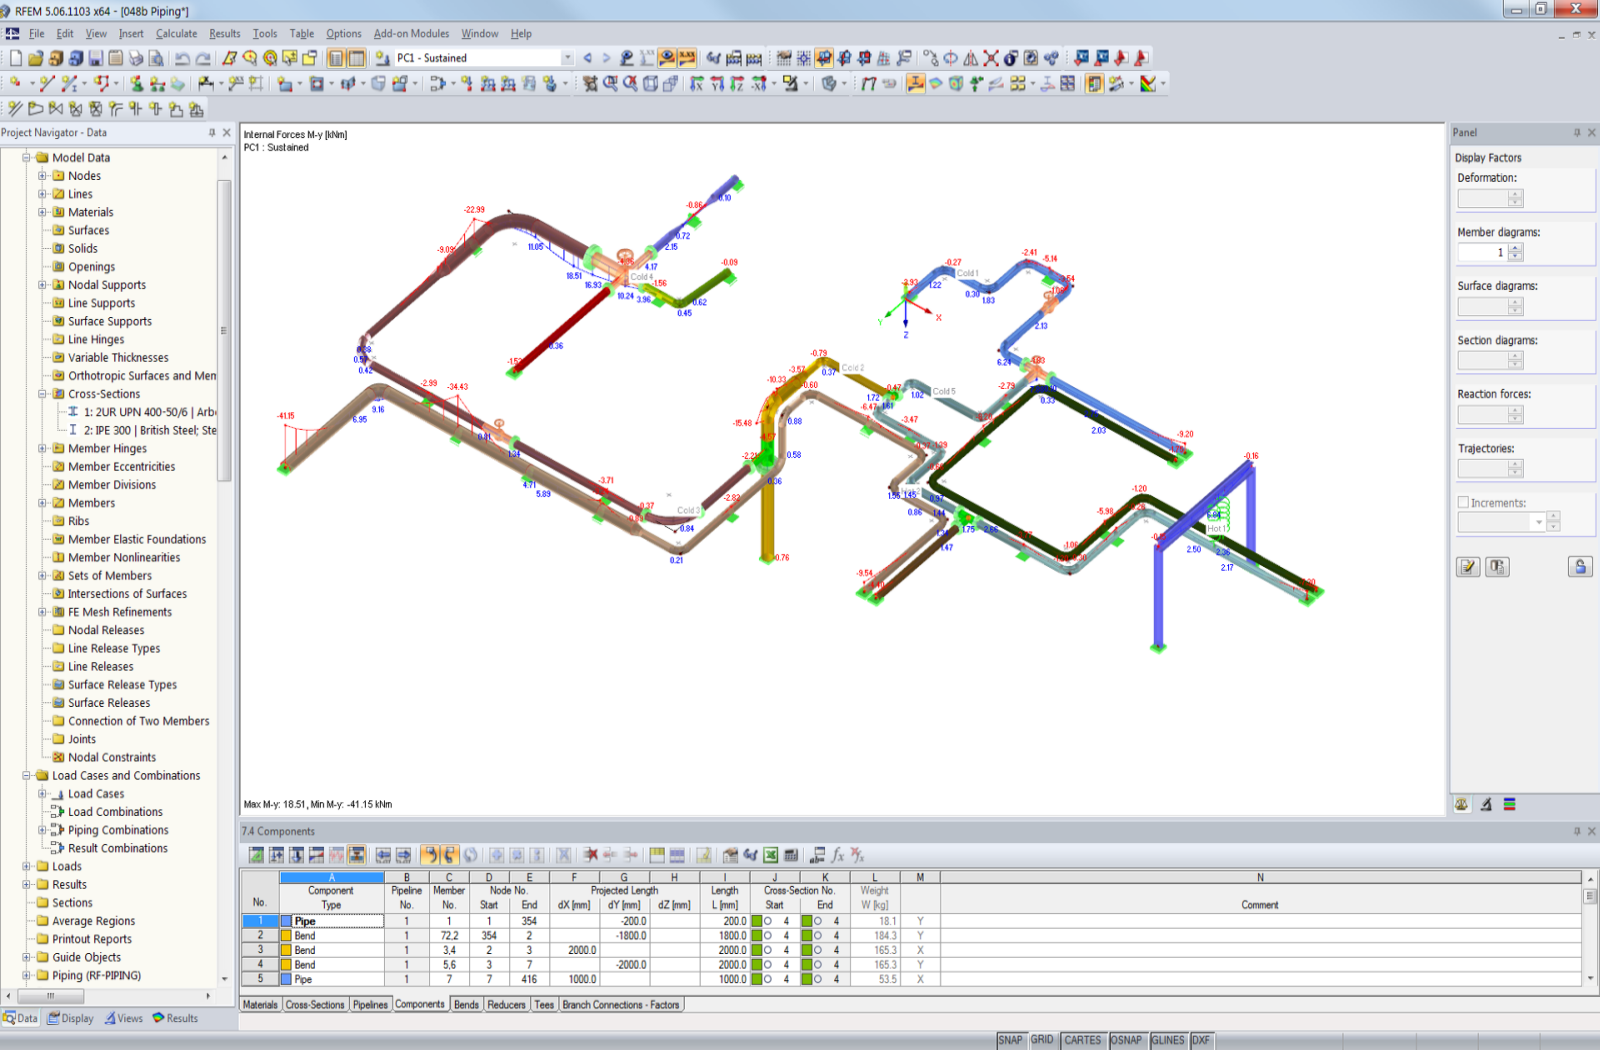Toggle the color panel icon
This screenshot has width=1600, height=1050.
pos(1094,84)
